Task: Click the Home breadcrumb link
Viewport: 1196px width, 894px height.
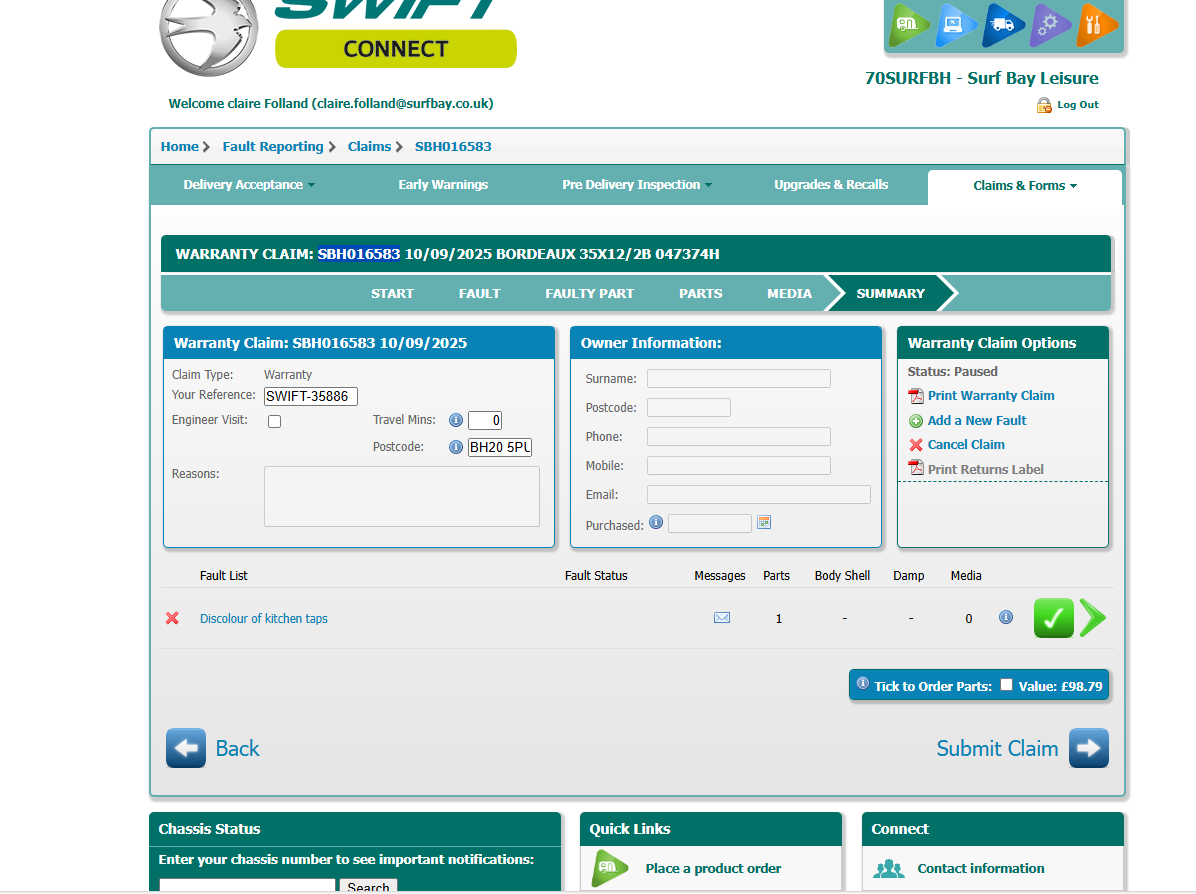Action: 179,146
